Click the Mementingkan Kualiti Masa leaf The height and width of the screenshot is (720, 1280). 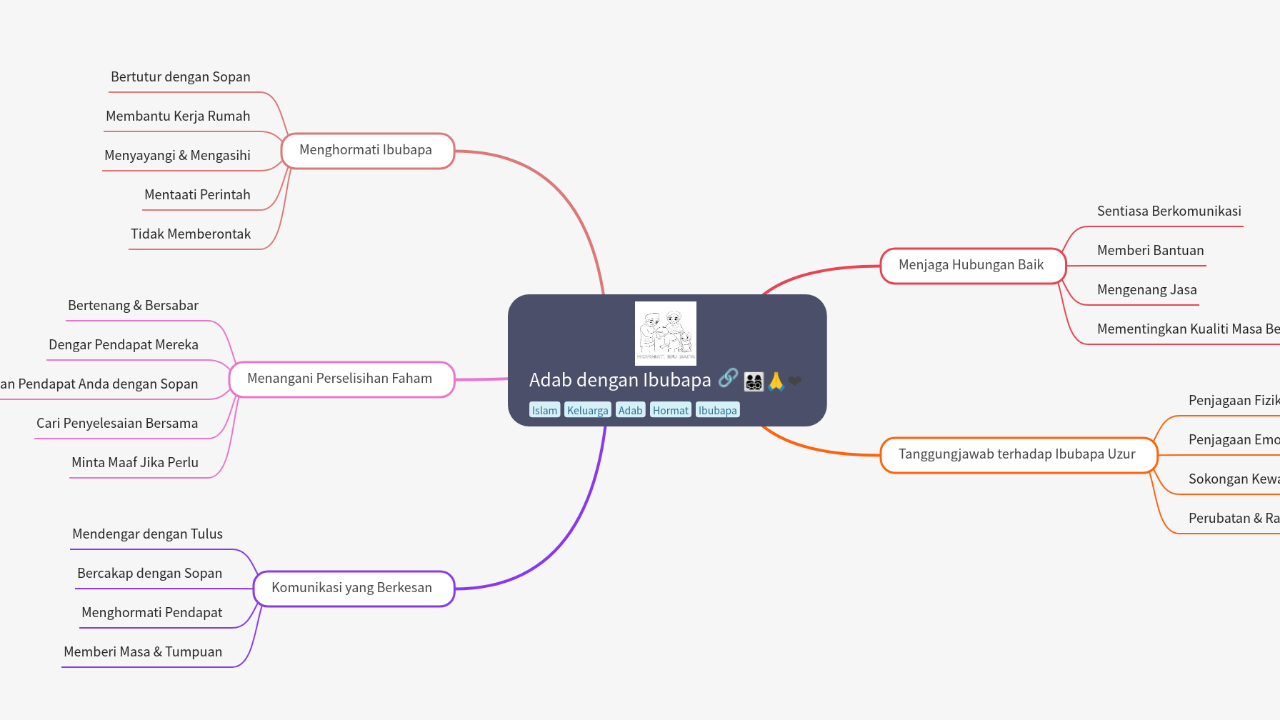[1188, 329]
